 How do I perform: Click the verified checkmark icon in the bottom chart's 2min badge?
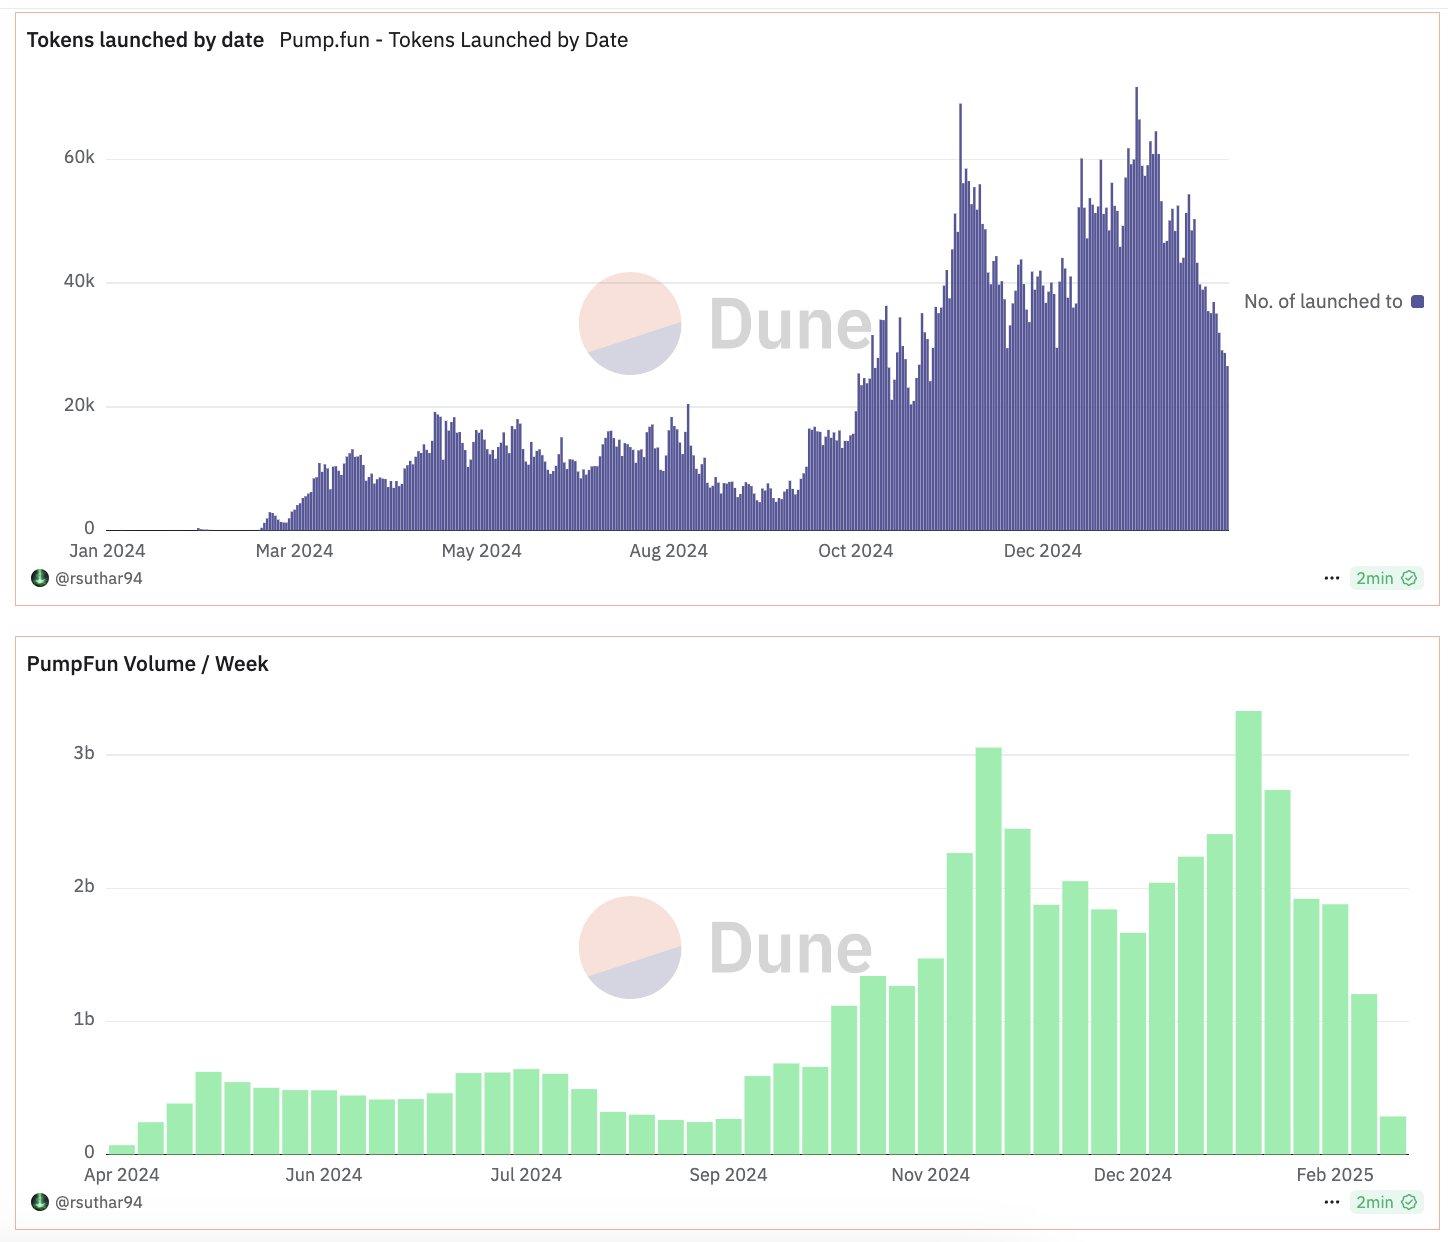point(1409,1202)
